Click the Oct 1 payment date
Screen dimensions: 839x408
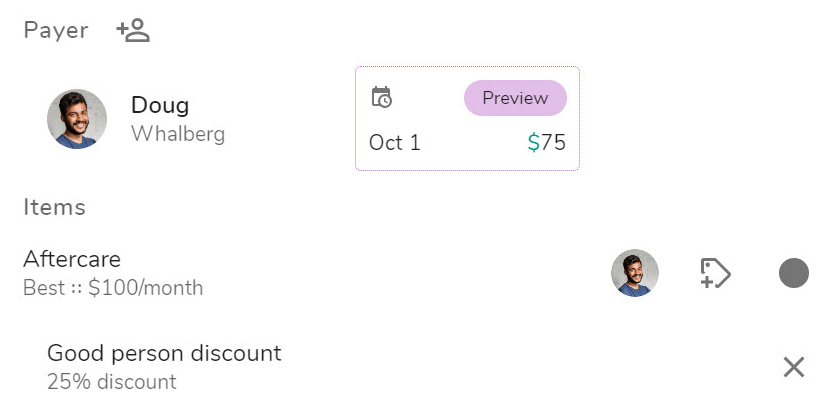[395, 143]
